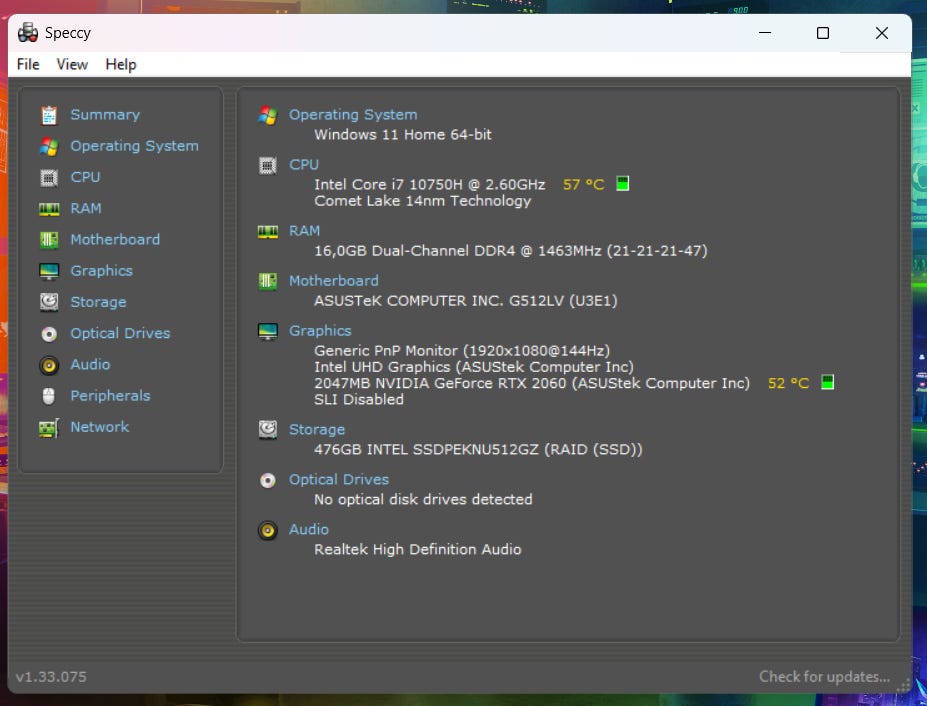
Task: Click Intel UHD Graphics text line
Action: (x=474, y=367)
